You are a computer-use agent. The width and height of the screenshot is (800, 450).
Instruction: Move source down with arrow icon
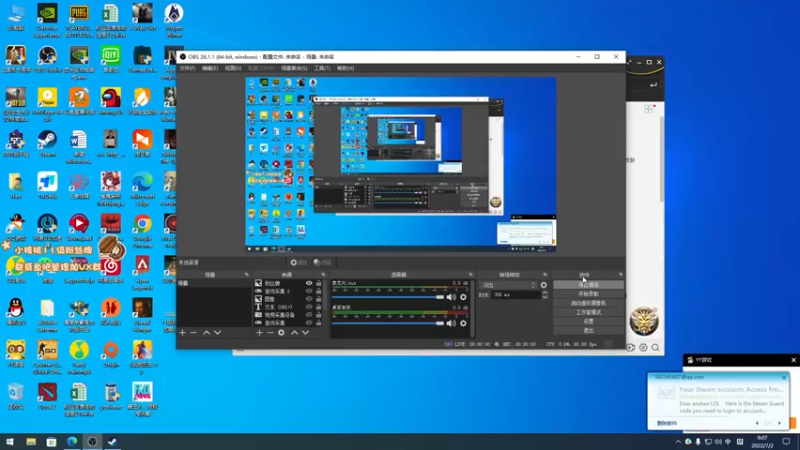coord(305,333)
